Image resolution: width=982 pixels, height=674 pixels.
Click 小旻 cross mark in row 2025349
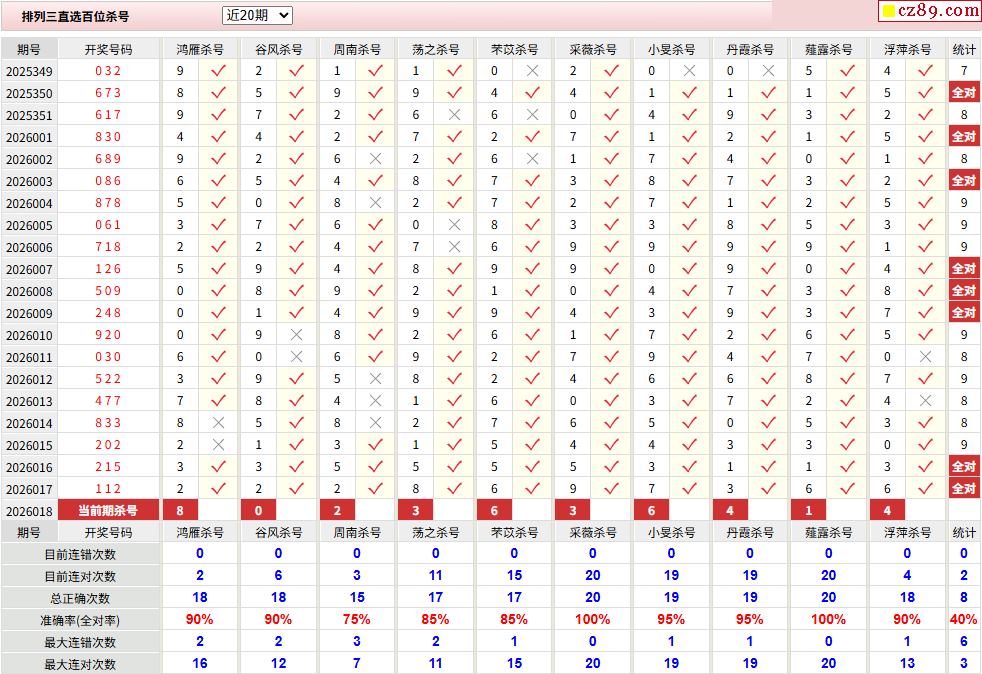(x=690, y=71)
